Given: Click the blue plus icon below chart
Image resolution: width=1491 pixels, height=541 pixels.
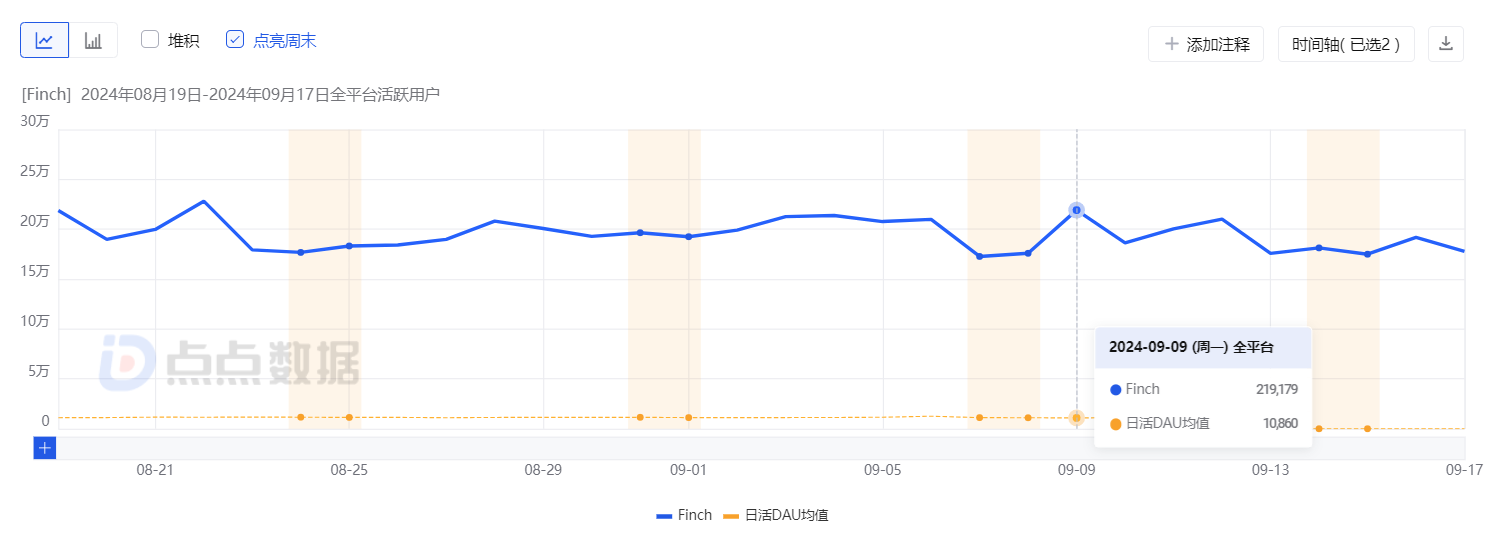Looking at the screenshot, I should (x=44, y=448).
